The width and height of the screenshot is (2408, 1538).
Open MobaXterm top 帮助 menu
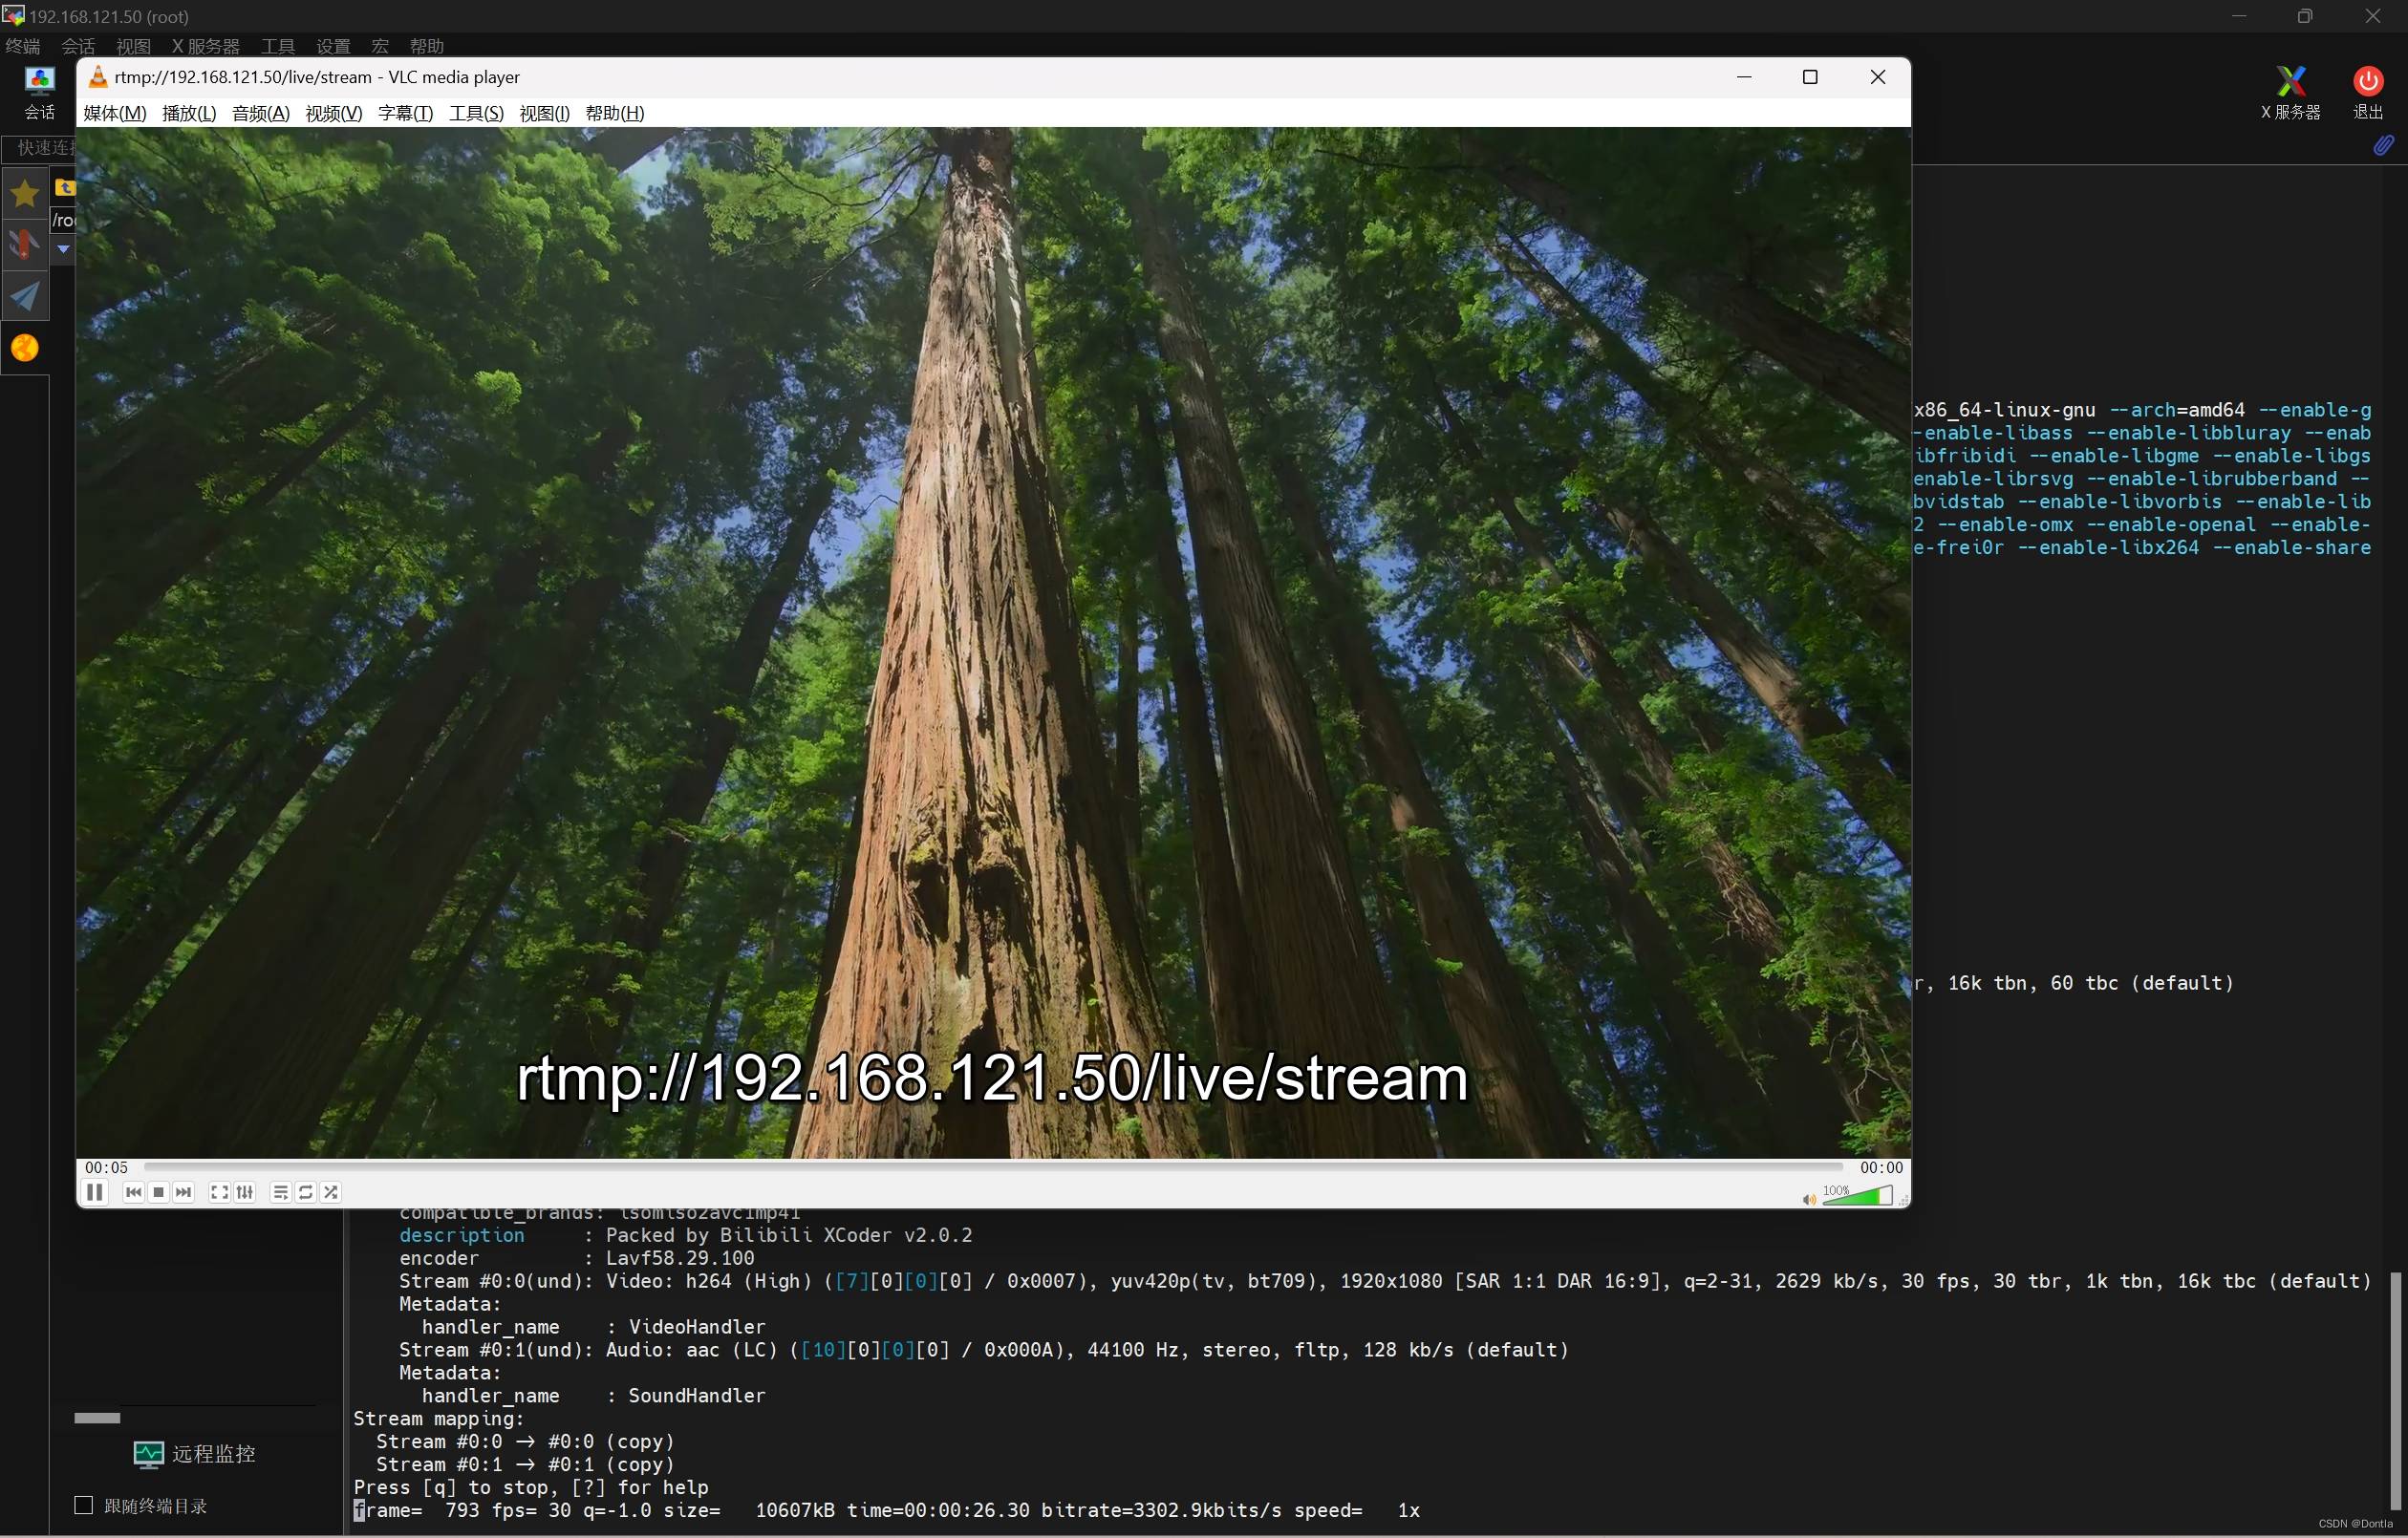click(426, 46)
